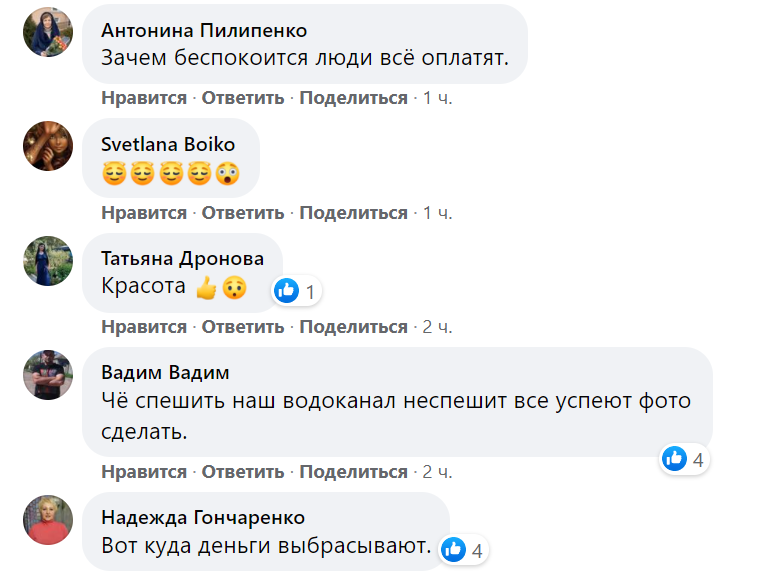Click the 1 ч. timestamp on Антонина Пилипенко's comment
Viewport: 775px width, 575px height.
tap(438, 98)
